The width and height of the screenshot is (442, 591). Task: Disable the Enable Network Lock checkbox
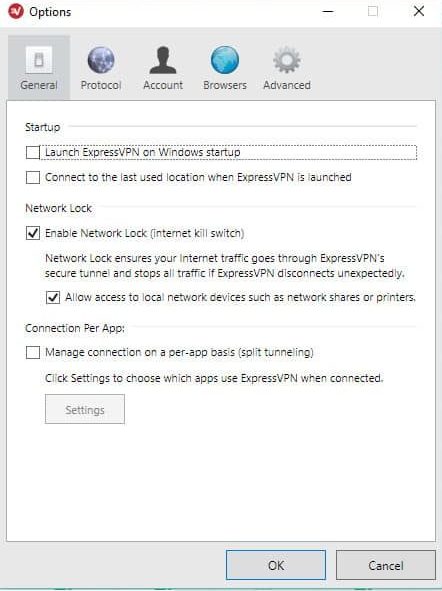(x=33, y=233)
